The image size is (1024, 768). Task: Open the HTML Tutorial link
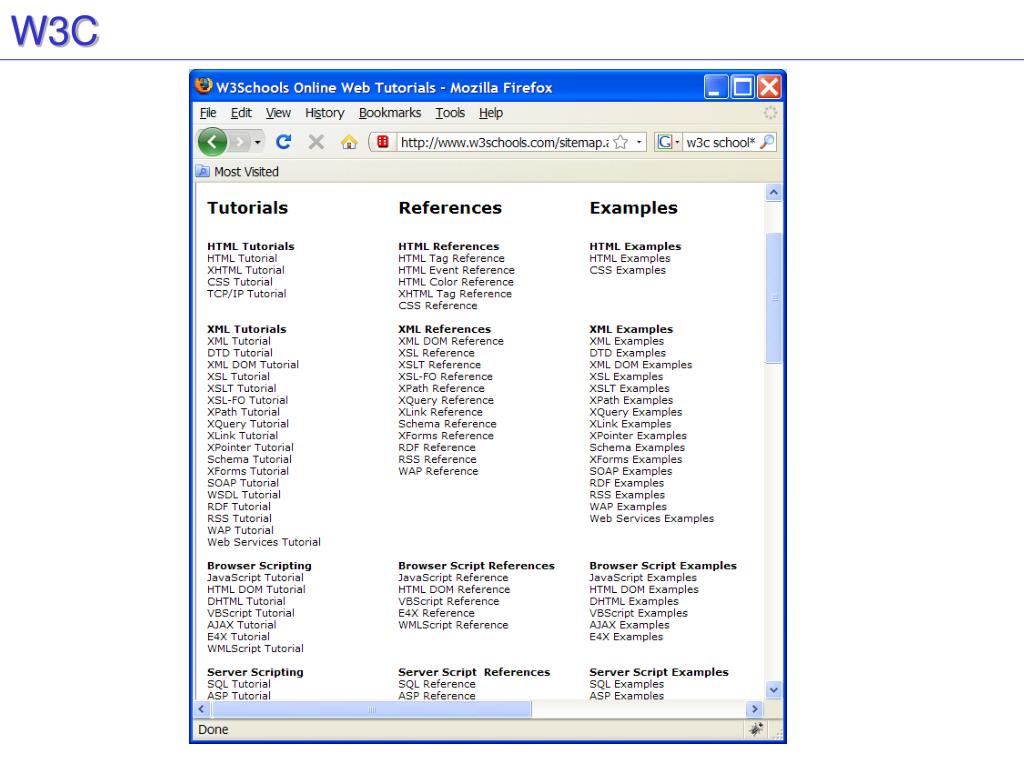pos(242,258)
